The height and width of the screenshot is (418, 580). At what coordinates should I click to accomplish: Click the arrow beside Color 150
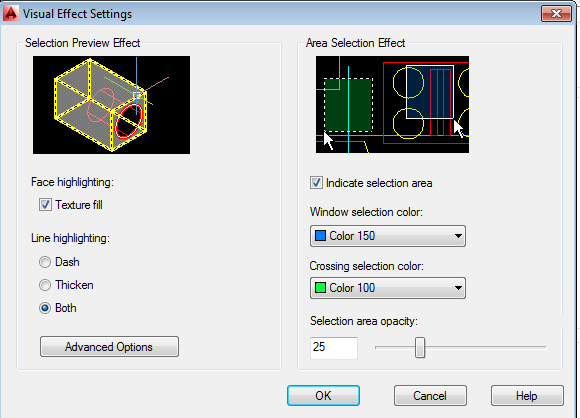458,236
